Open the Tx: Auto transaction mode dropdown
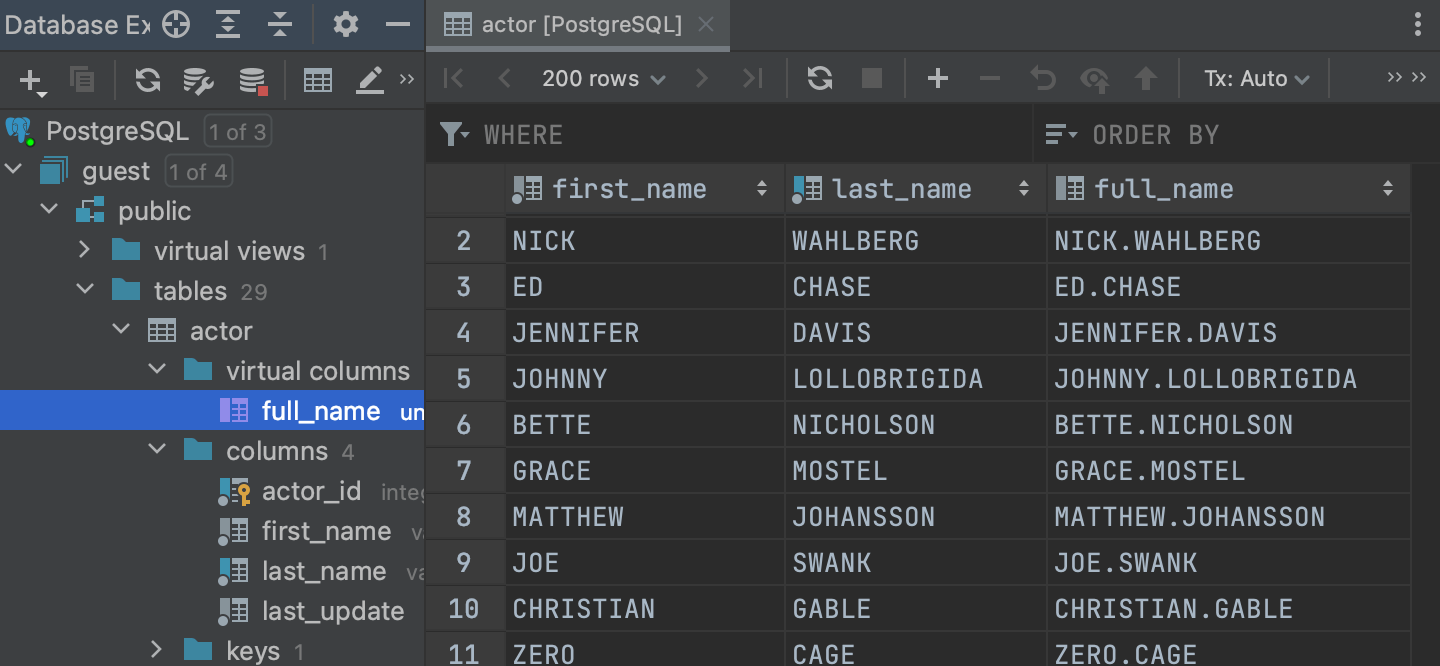 pyautogui.click(x=1257, y=78)
